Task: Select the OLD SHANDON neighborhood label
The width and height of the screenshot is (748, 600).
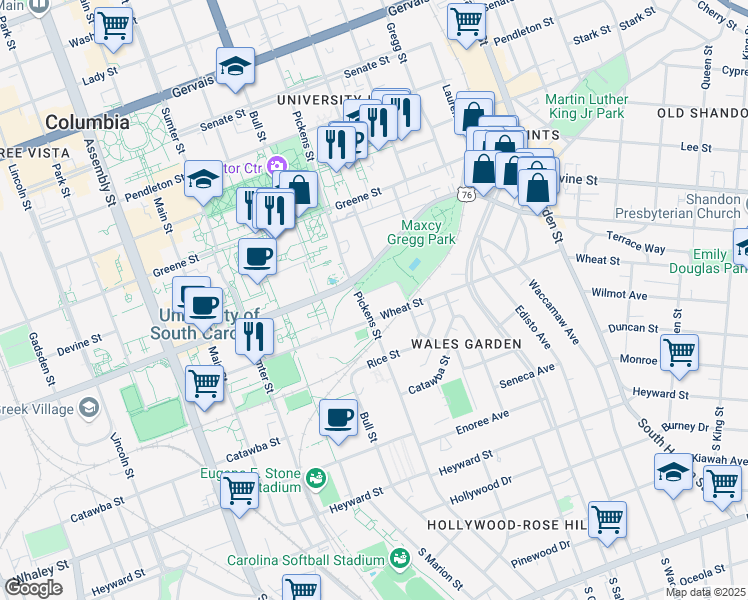Action: coord(702,113)
